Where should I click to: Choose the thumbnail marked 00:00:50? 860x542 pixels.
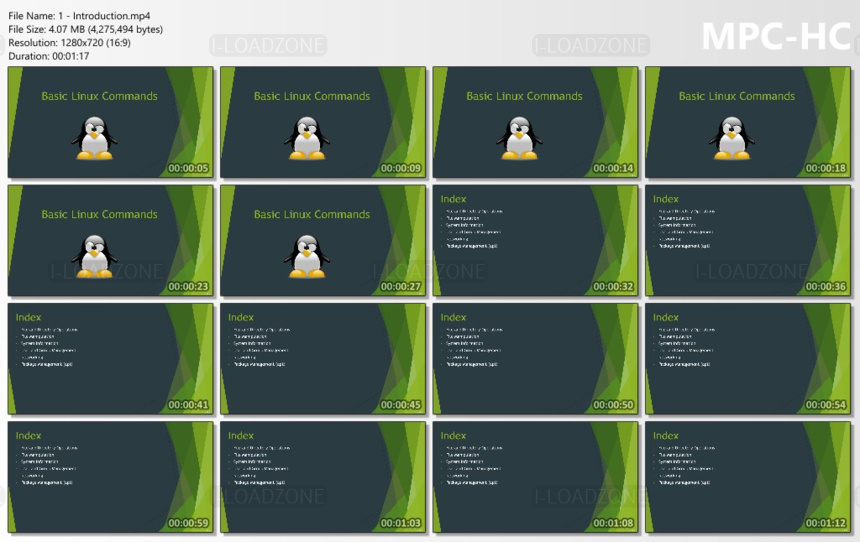[535, 359]
